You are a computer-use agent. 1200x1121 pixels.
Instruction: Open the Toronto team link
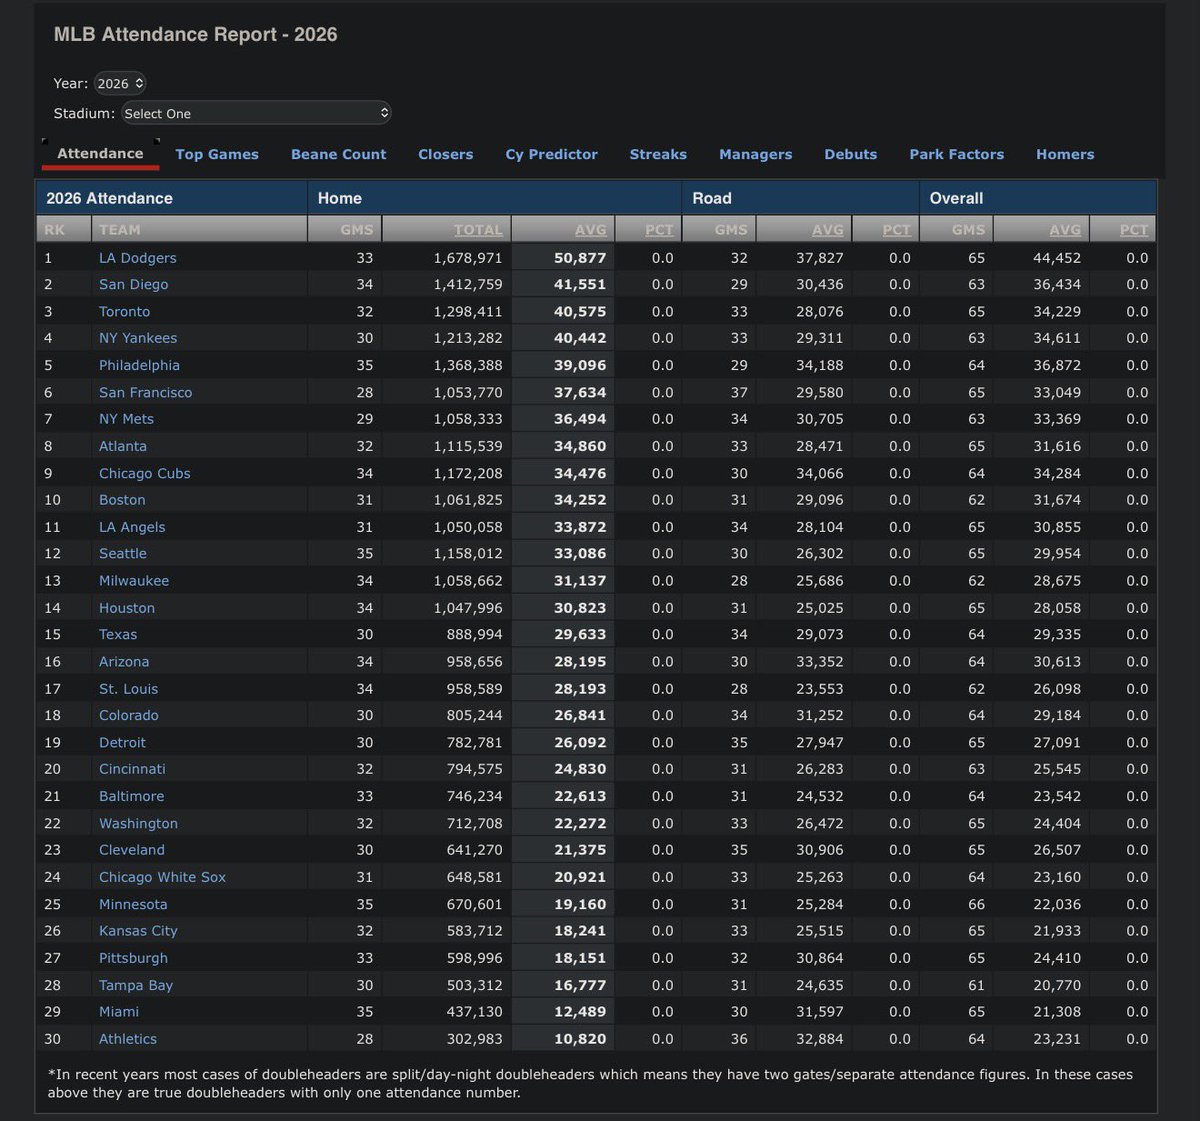124,312
